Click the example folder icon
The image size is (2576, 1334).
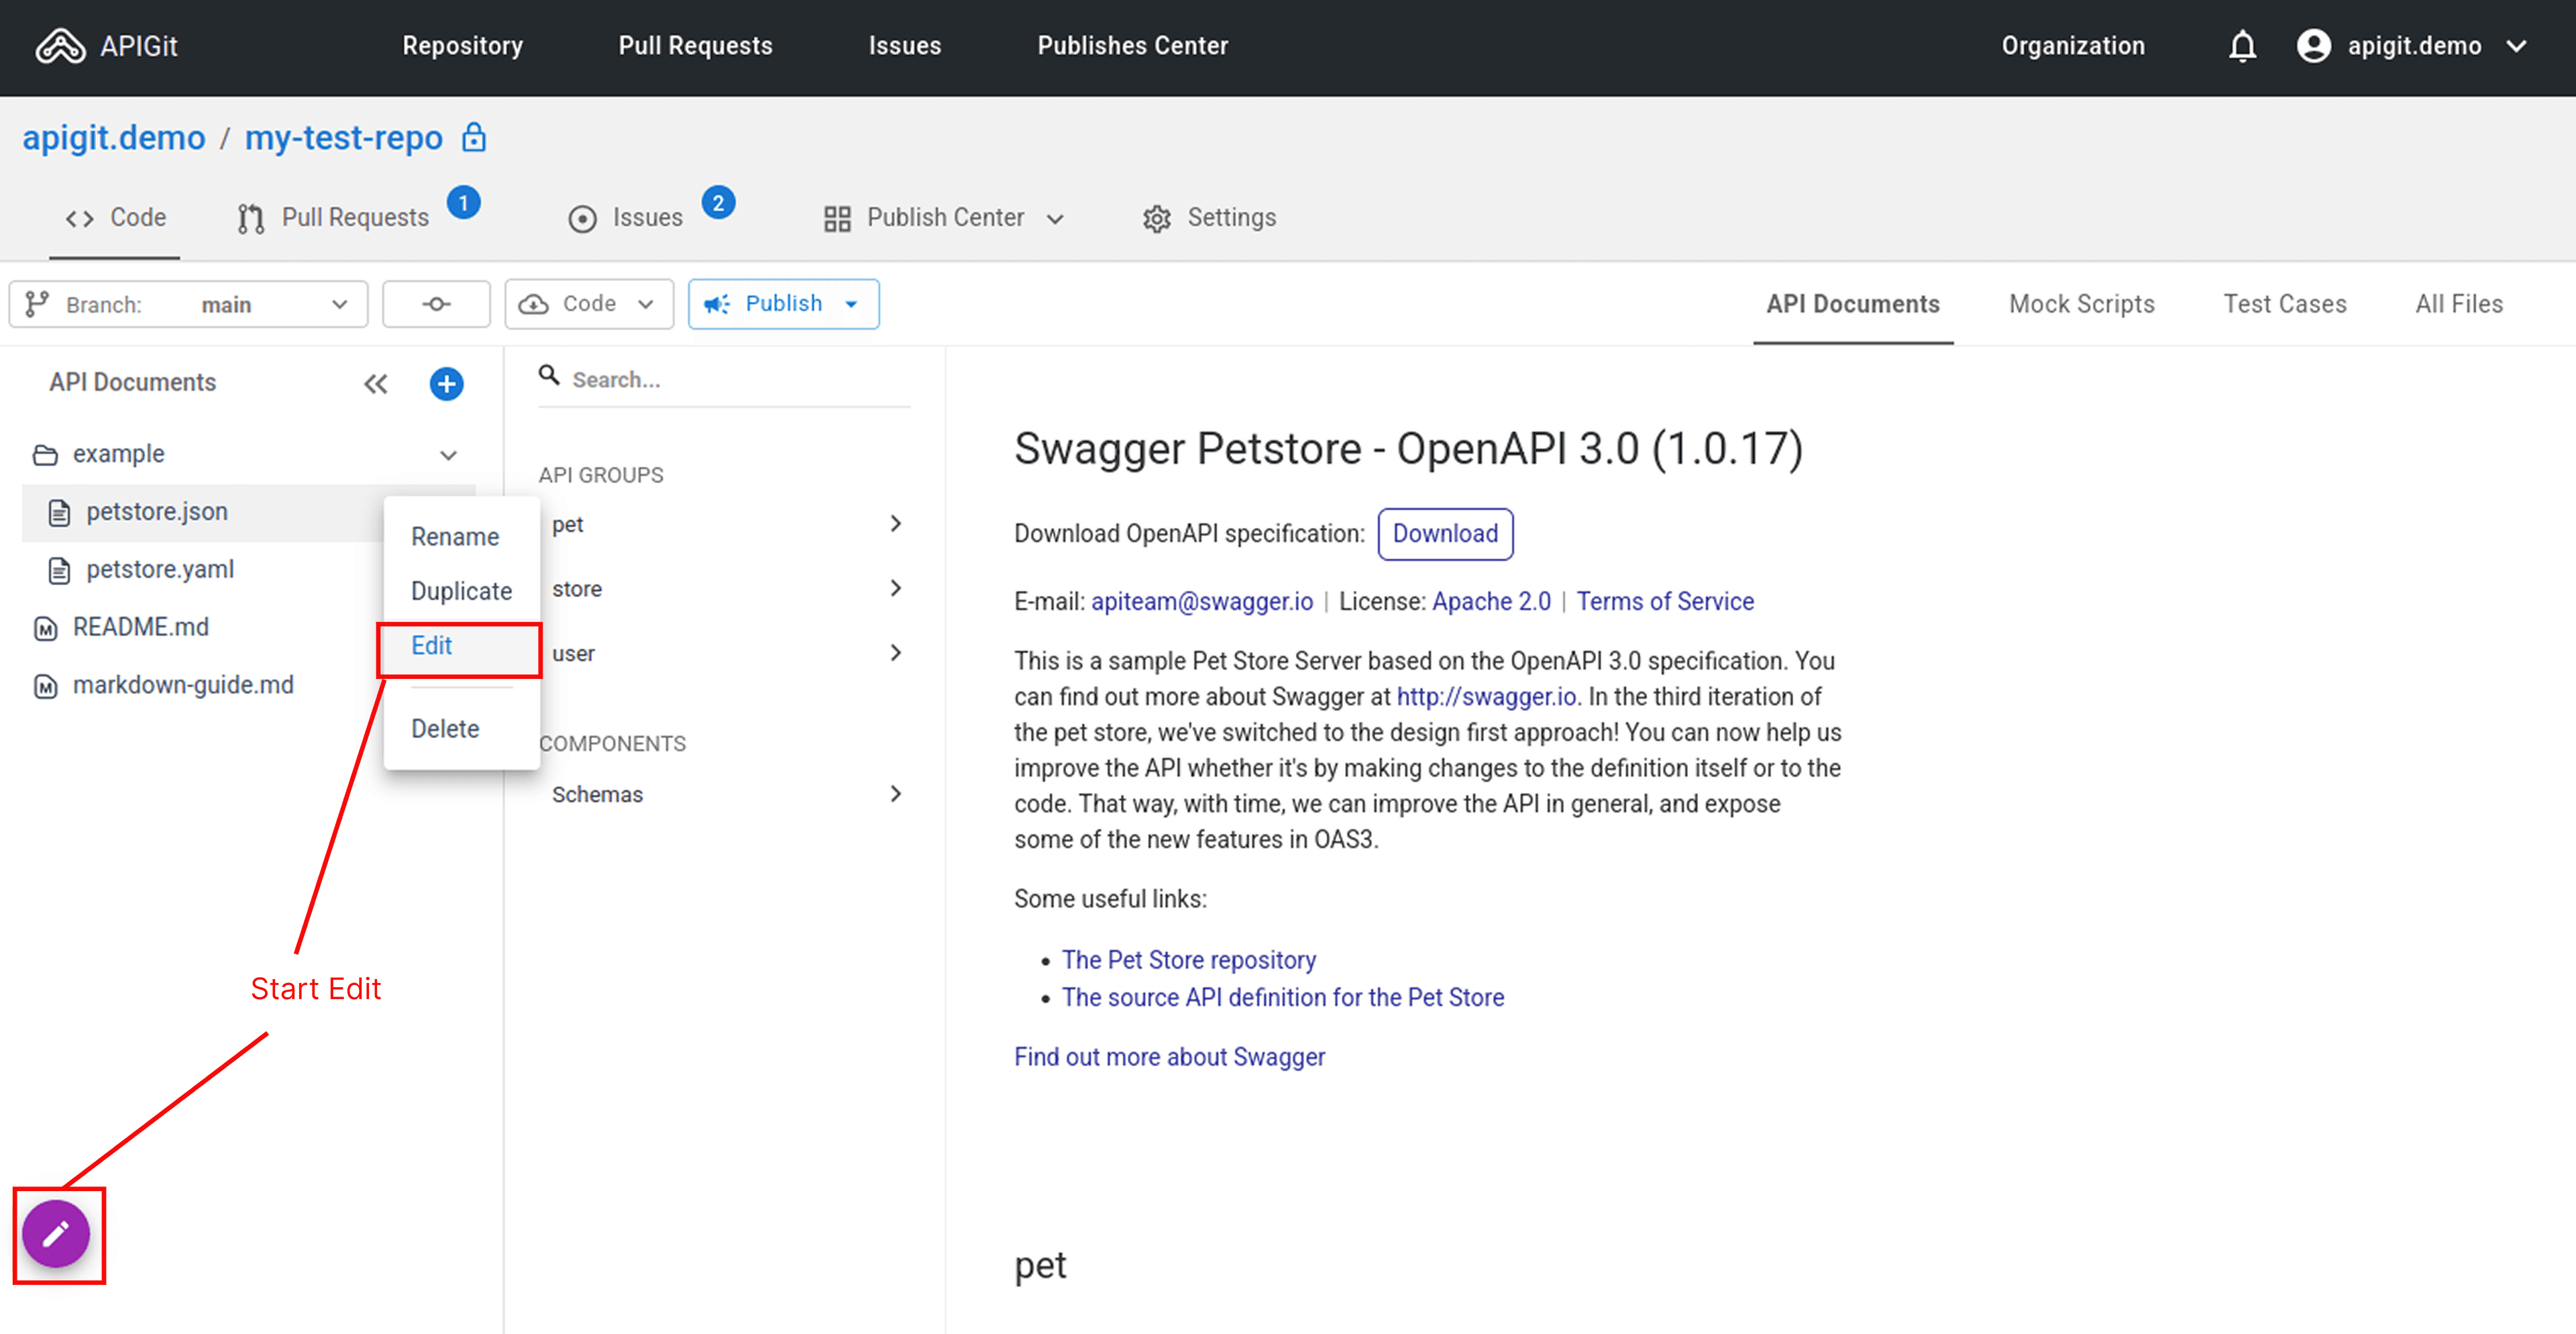coord(45,455)
